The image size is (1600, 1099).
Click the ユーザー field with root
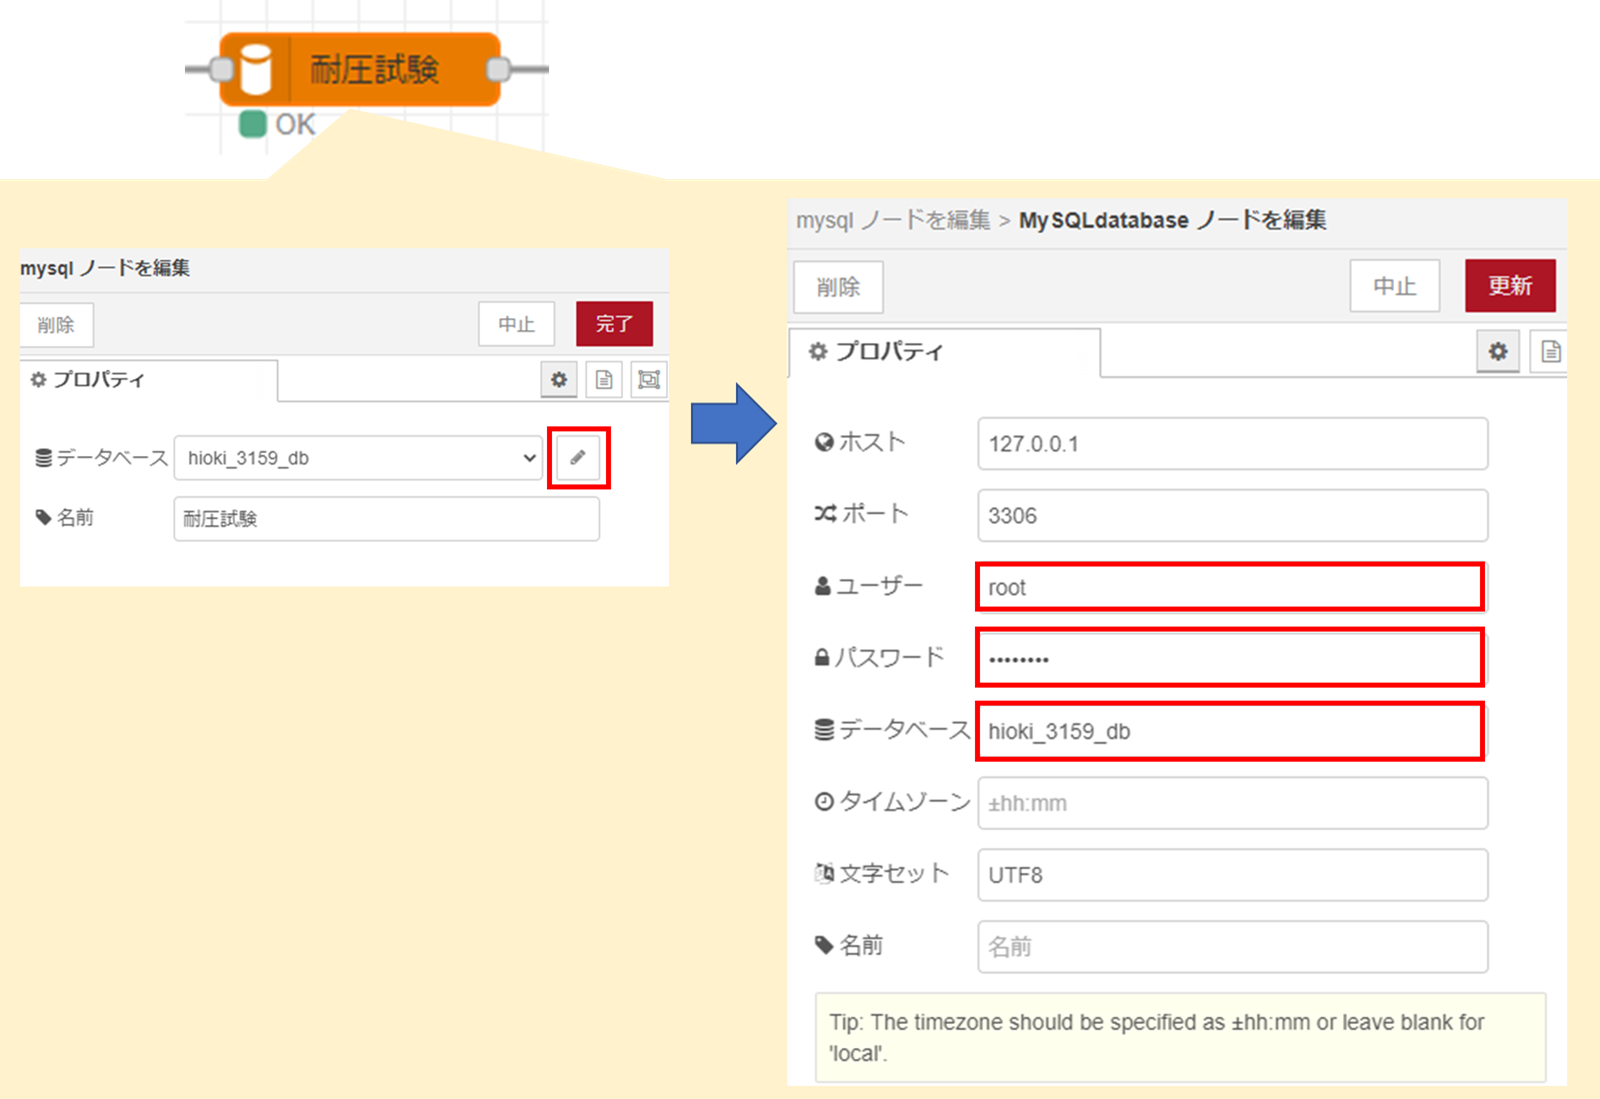[1230, 587]
